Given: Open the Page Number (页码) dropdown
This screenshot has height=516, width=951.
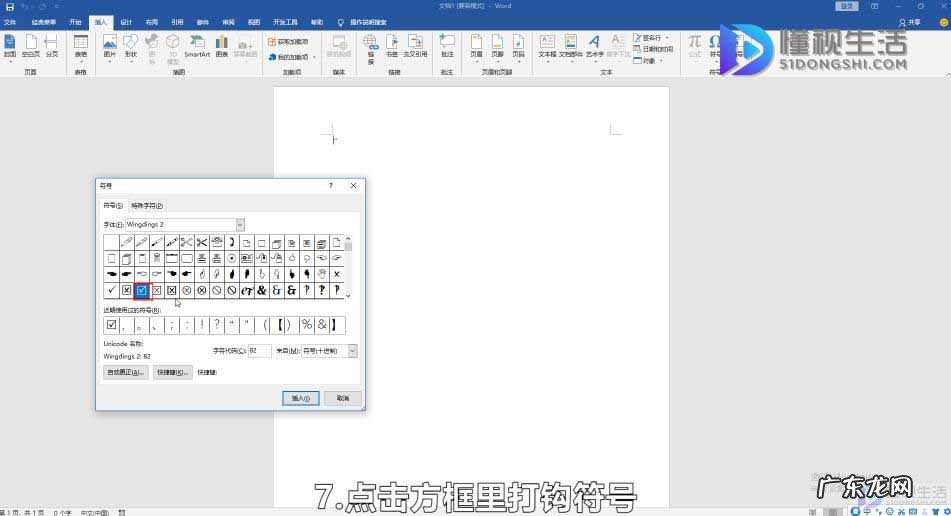Looking at the screenshot, I should click(x=519, y=47).
